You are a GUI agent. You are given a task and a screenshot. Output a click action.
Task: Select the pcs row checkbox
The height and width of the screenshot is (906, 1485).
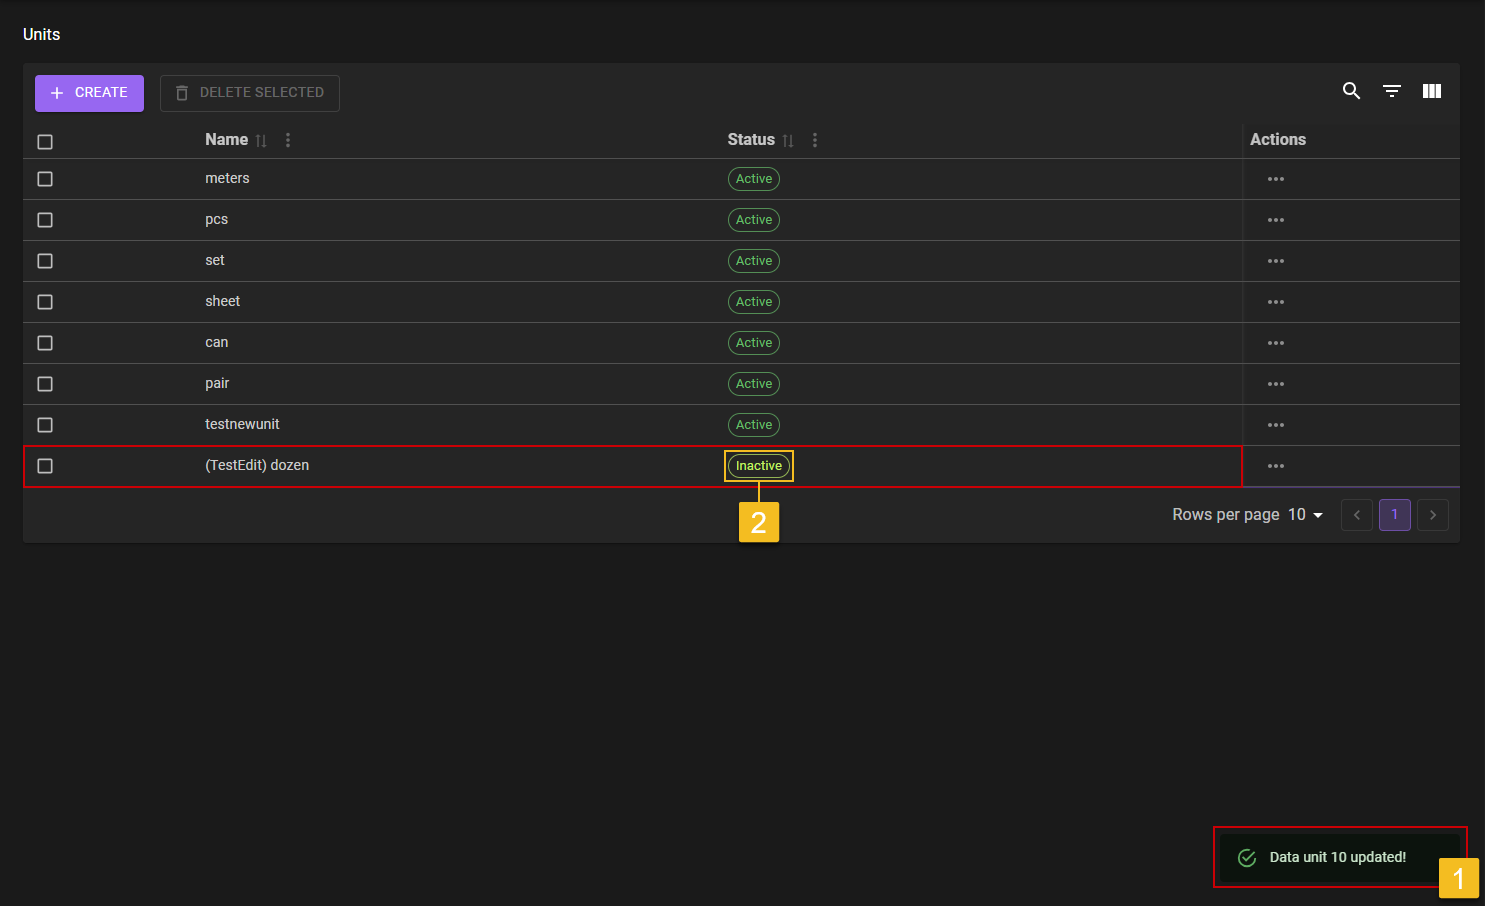pyautogui.click(x=45, y=220)
